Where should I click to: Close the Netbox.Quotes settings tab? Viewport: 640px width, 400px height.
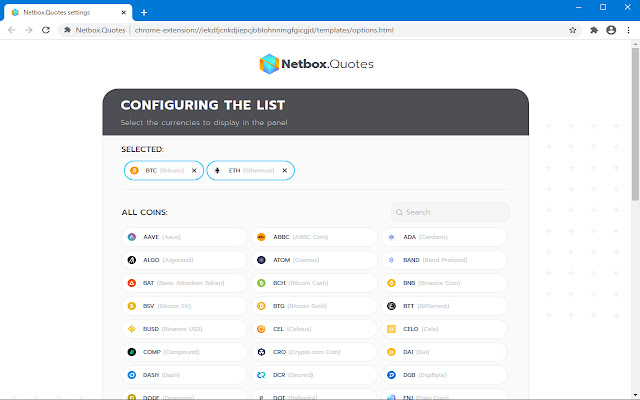point(123,13)
